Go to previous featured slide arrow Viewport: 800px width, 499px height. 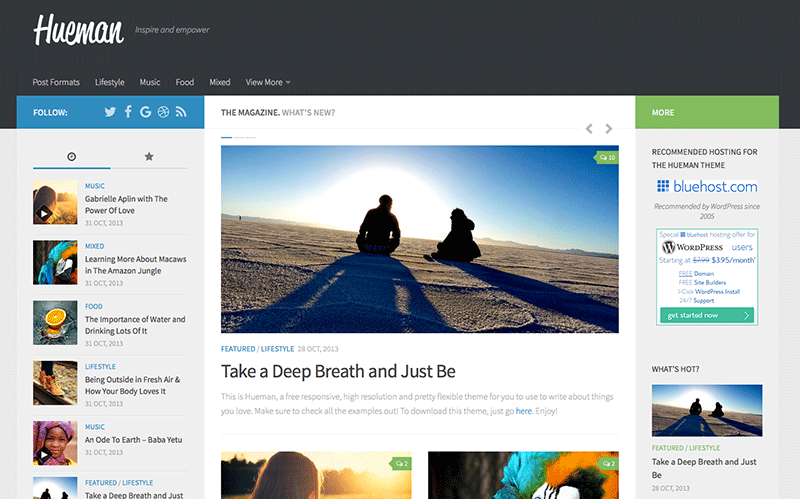pyautogui.click(x=589, y=129)
